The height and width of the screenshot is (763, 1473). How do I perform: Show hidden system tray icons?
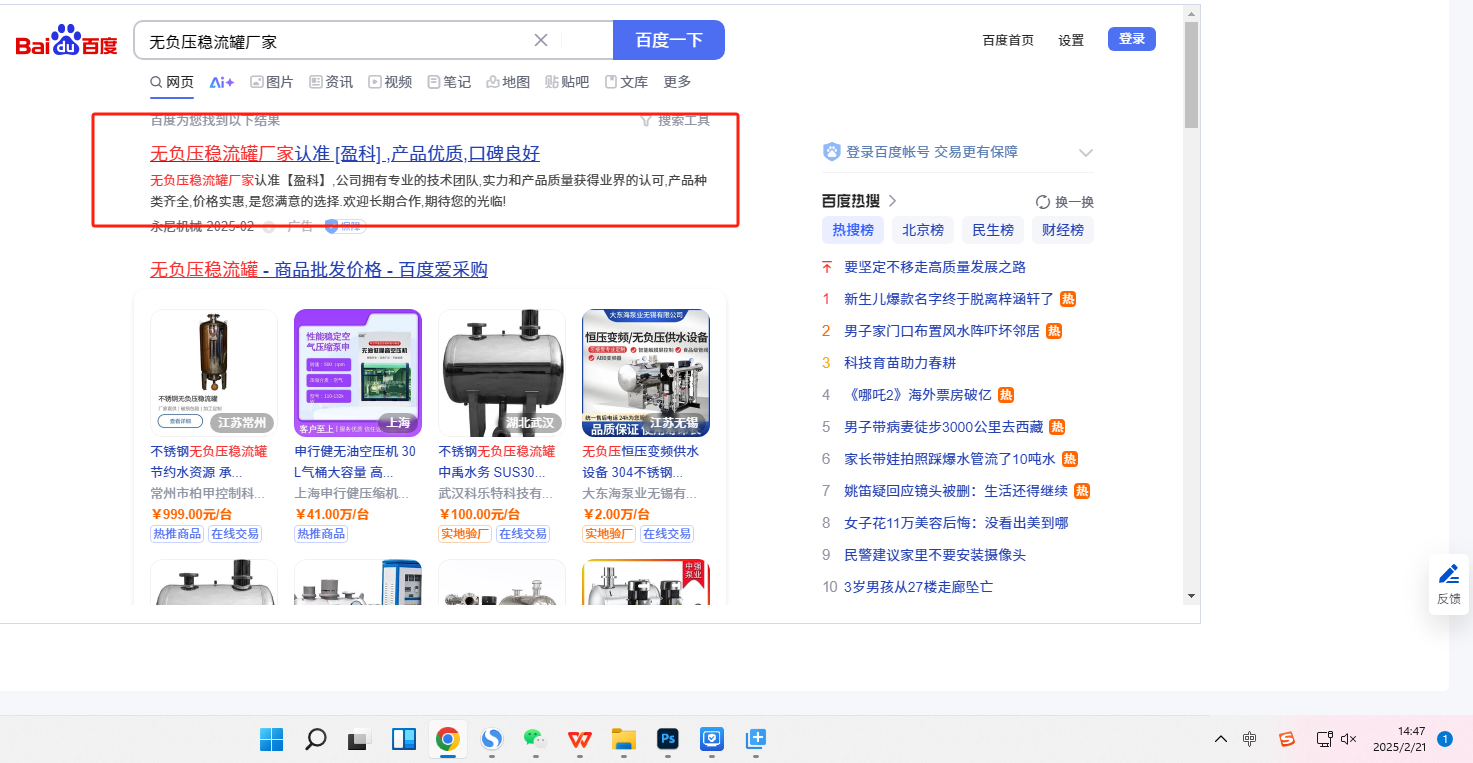click(x=1221, y=739)
